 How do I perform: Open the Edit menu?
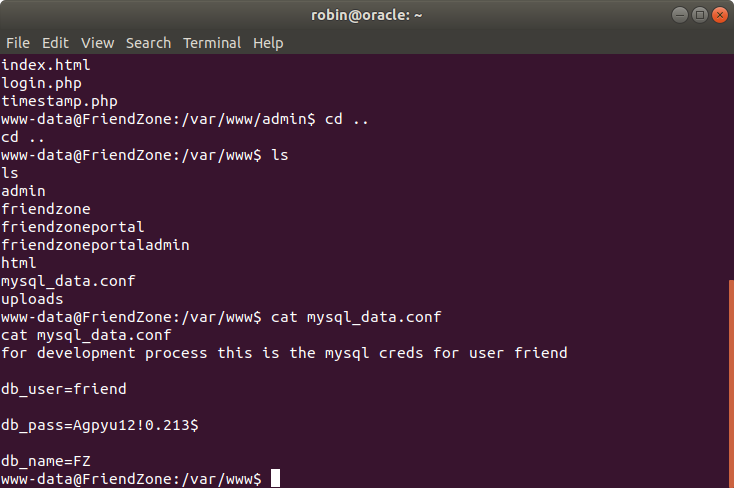click(x=55, y=43)
